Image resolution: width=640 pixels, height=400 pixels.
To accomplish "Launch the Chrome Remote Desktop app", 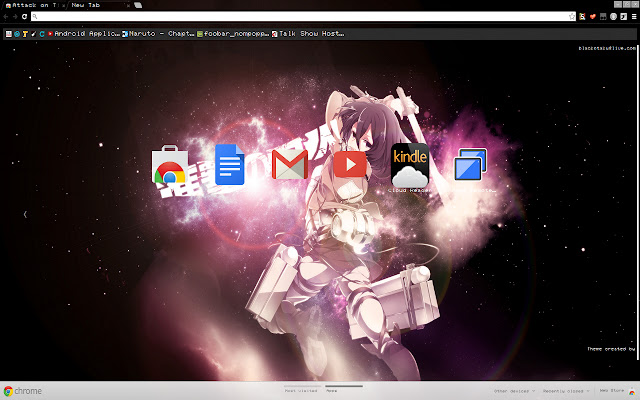I will click(x=470, y=165).
